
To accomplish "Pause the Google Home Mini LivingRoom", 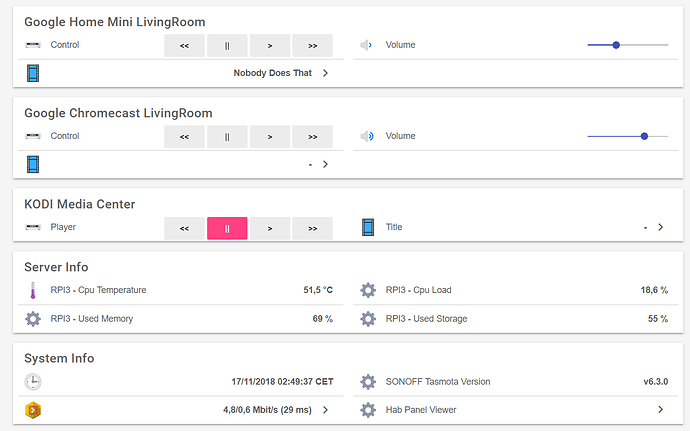I will point(227,45).
